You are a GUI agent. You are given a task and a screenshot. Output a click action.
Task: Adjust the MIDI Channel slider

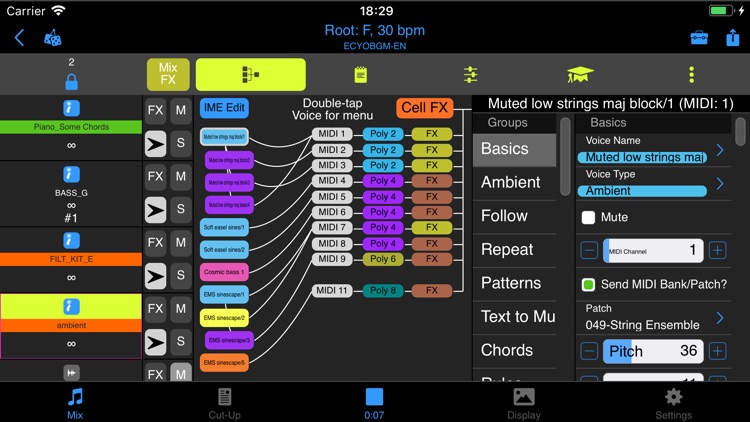point(653,250)
